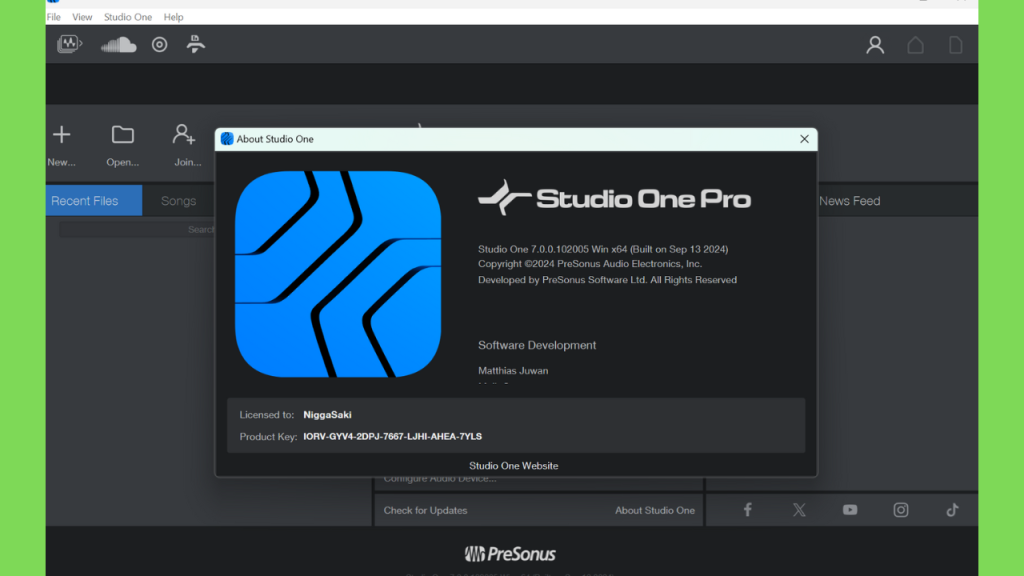1024x576 pixels.
Task: Open the user account icon
Action: (875, 44)
